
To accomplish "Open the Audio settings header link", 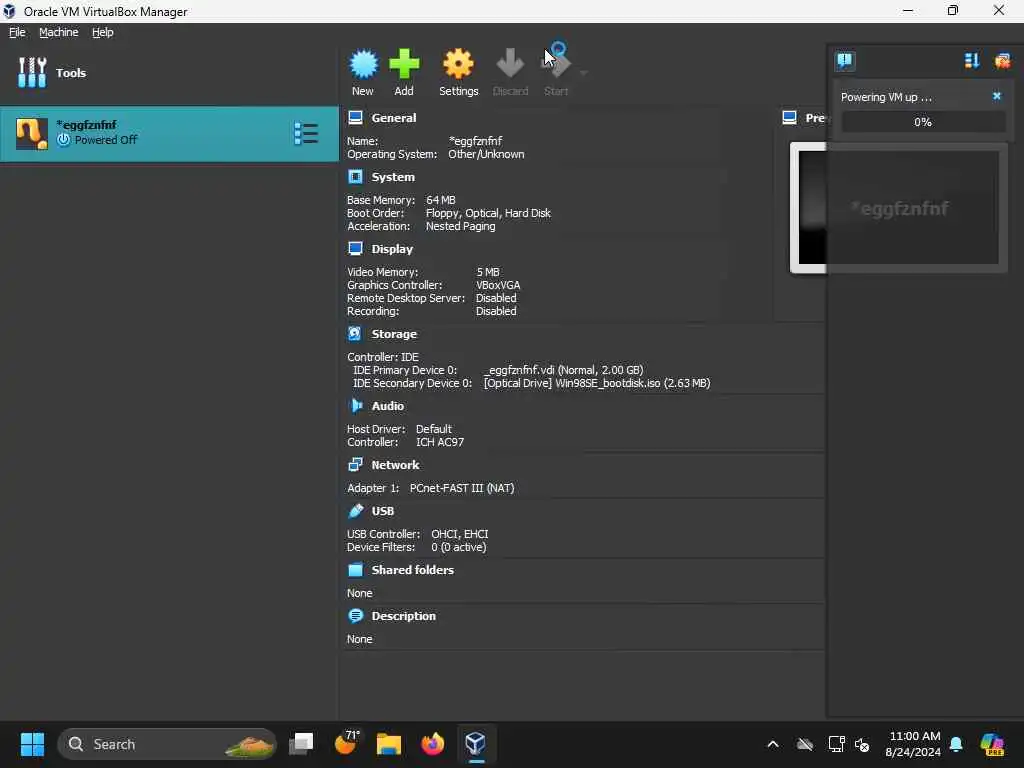I will pyautogui.click(x=388, y=406).
